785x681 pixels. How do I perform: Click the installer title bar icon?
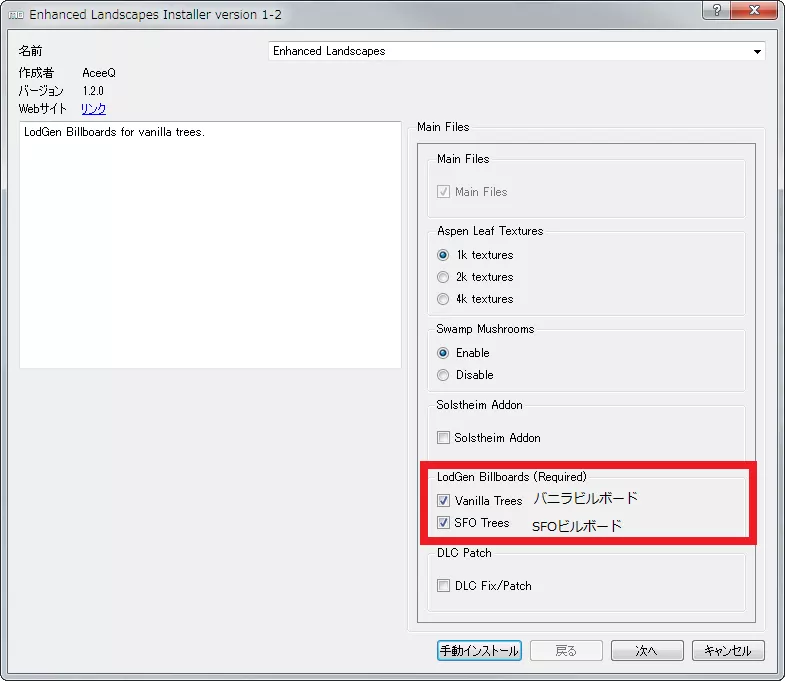(16, 15)
